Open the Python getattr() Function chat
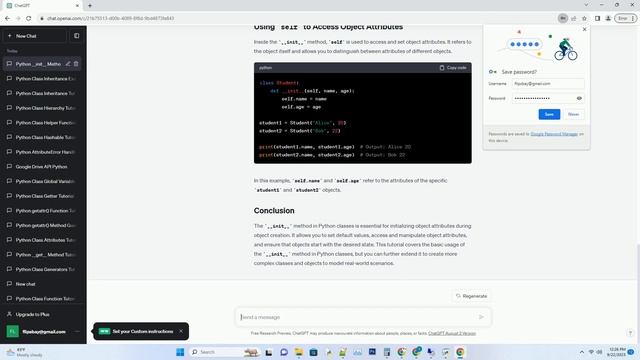 tap(42, 211)
